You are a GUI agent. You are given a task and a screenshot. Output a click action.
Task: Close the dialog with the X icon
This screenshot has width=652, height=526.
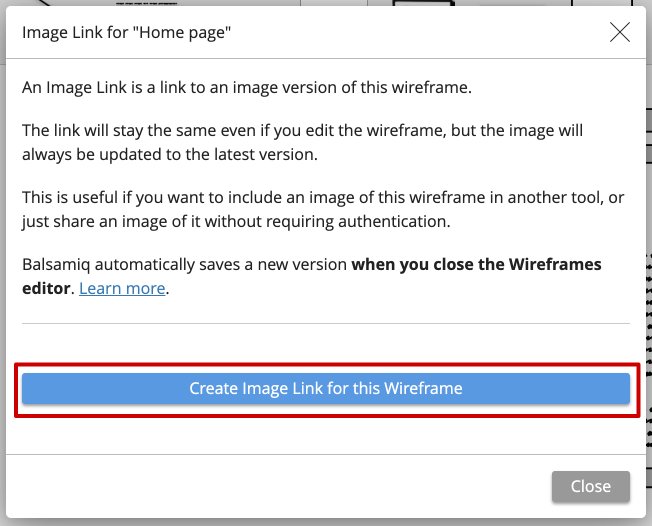pos(620,32)
